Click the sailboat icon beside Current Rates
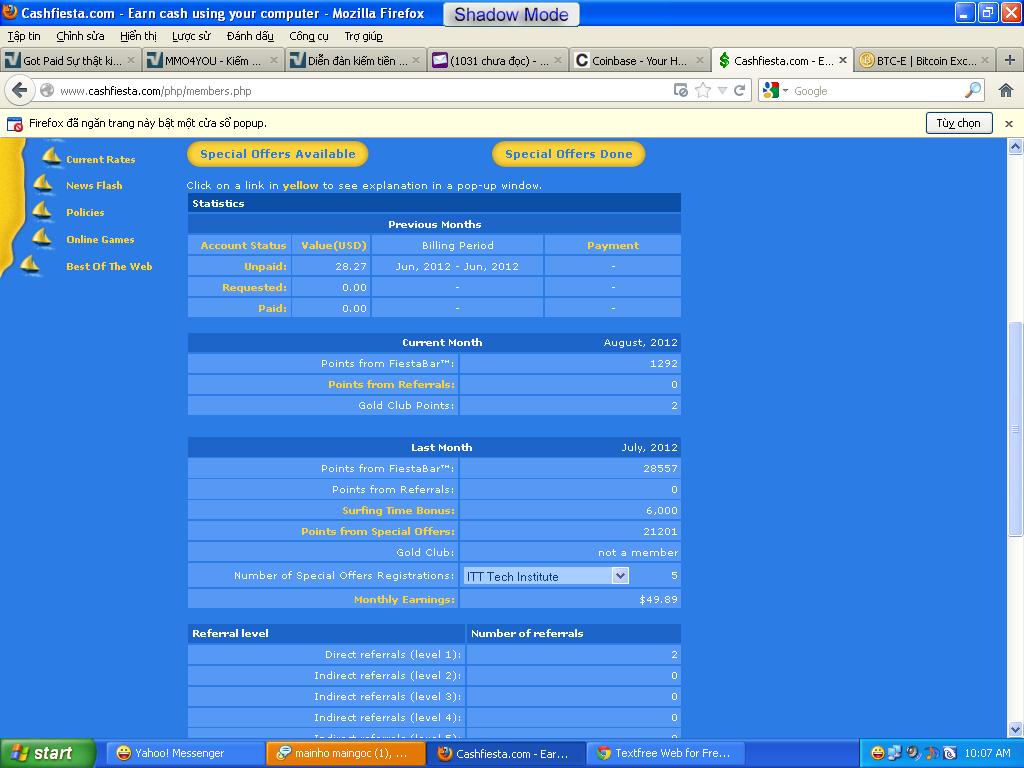Image resolution: width=1024 pixels, height=768 pixels. click(51, 155)
